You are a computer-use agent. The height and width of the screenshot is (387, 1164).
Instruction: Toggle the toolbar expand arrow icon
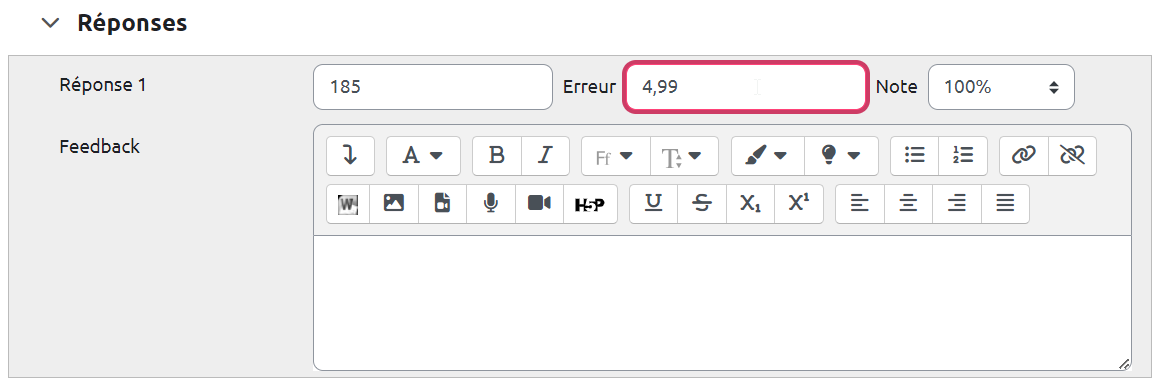[x=350, y=156]
